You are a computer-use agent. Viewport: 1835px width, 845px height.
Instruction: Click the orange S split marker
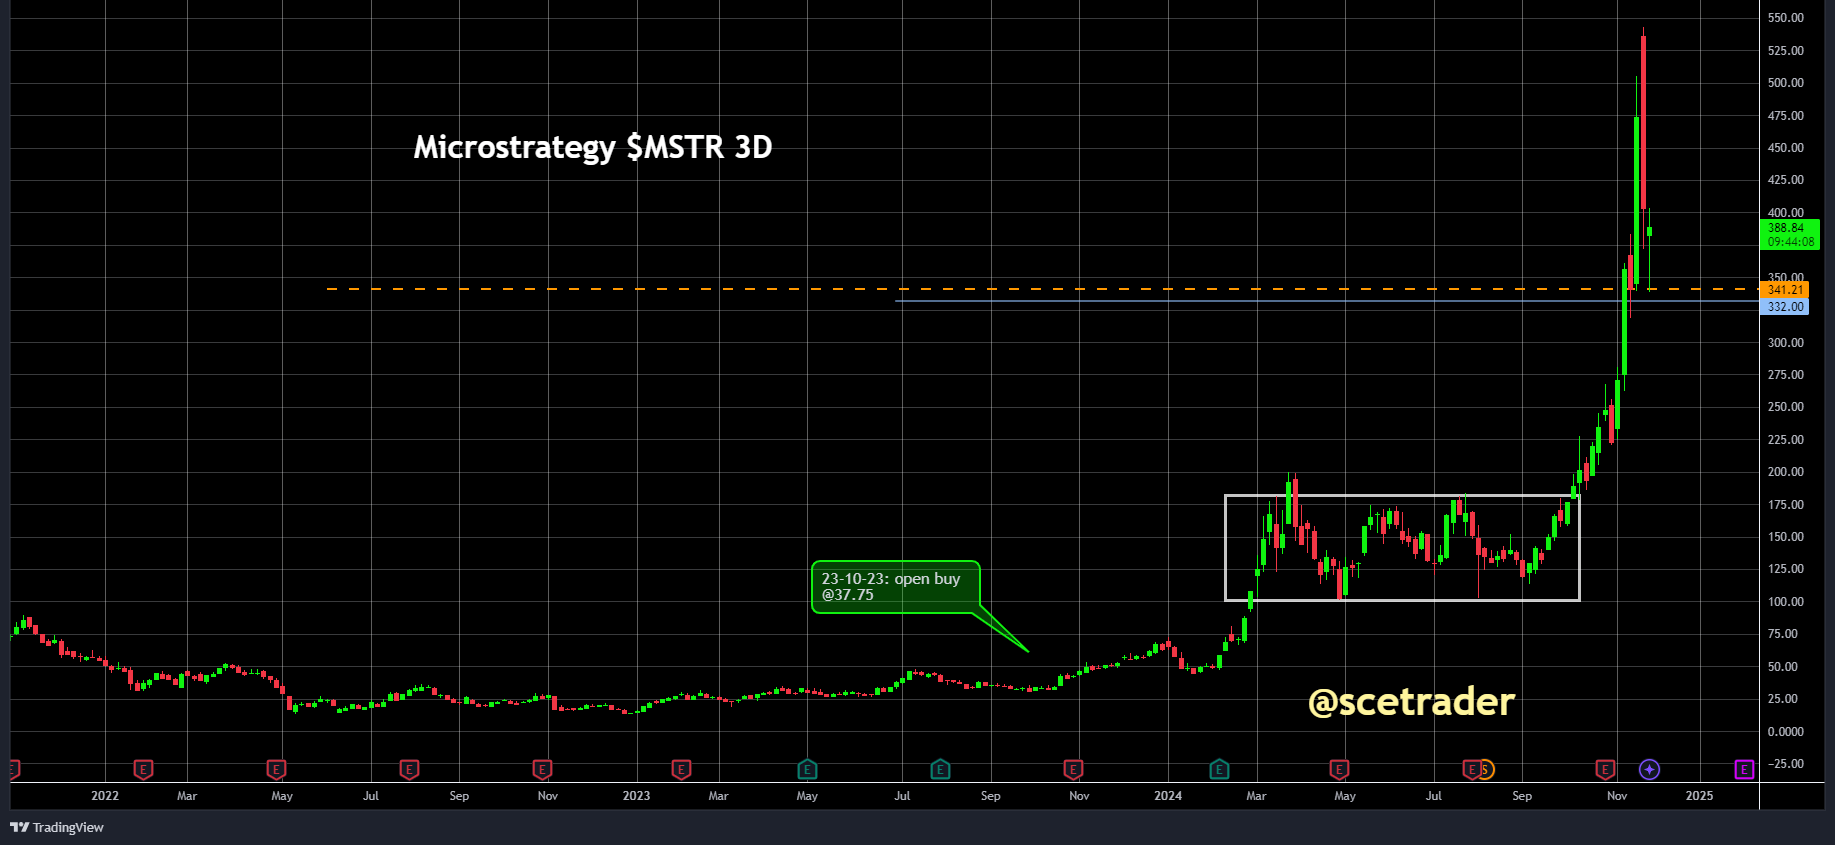[x=1486, y=769]
